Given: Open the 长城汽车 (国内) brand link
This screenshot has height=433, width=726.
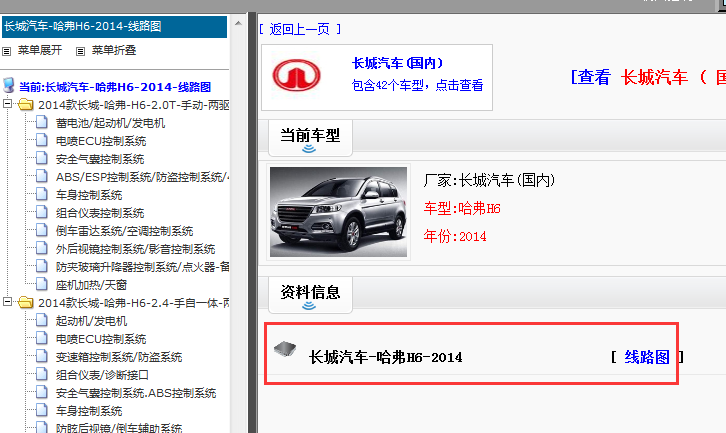Looking at the screenshot, I should [398, 63].
